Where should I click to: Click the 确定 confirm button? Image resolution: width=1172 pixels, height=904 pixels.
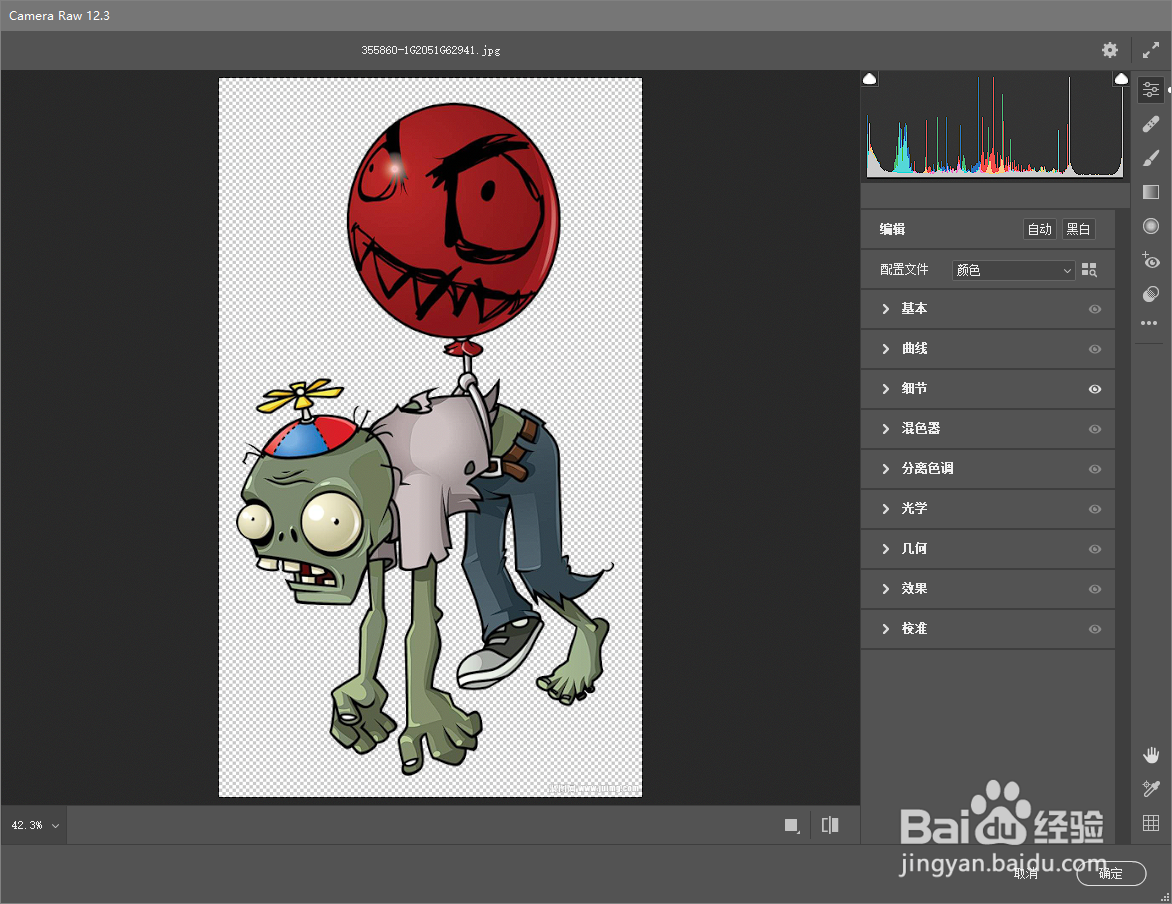coord(1111,873)
